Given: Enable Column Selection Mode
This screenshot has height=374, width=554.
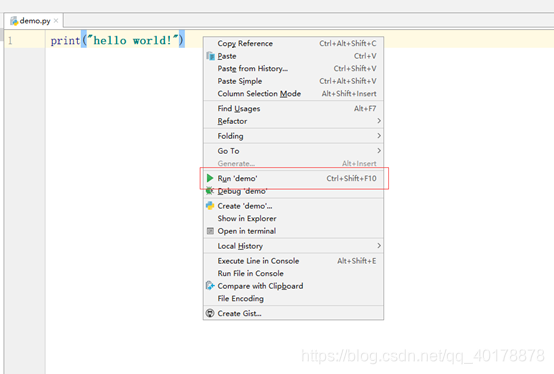Looking at the screenshot, I should pyautogui.click(x=293, y=94).
